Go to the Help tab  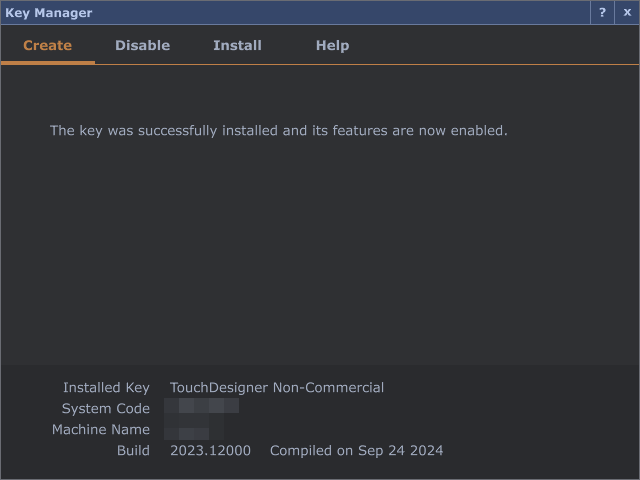coord(332,46)
